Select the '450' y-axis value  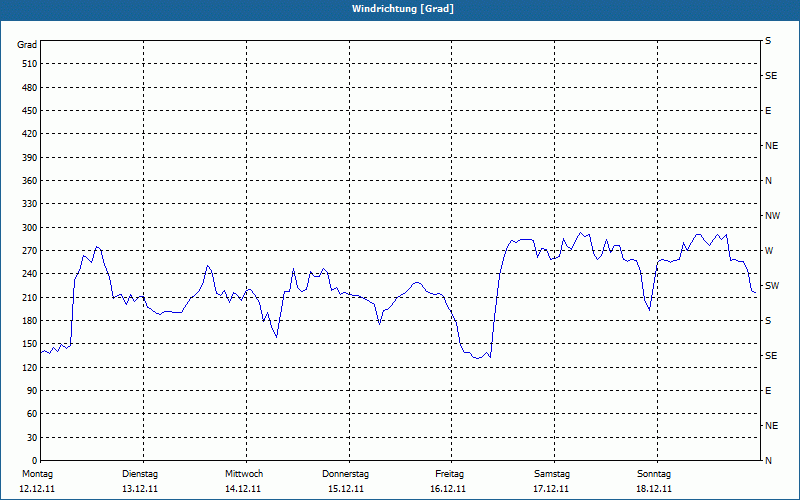click(x=30, y=111)
